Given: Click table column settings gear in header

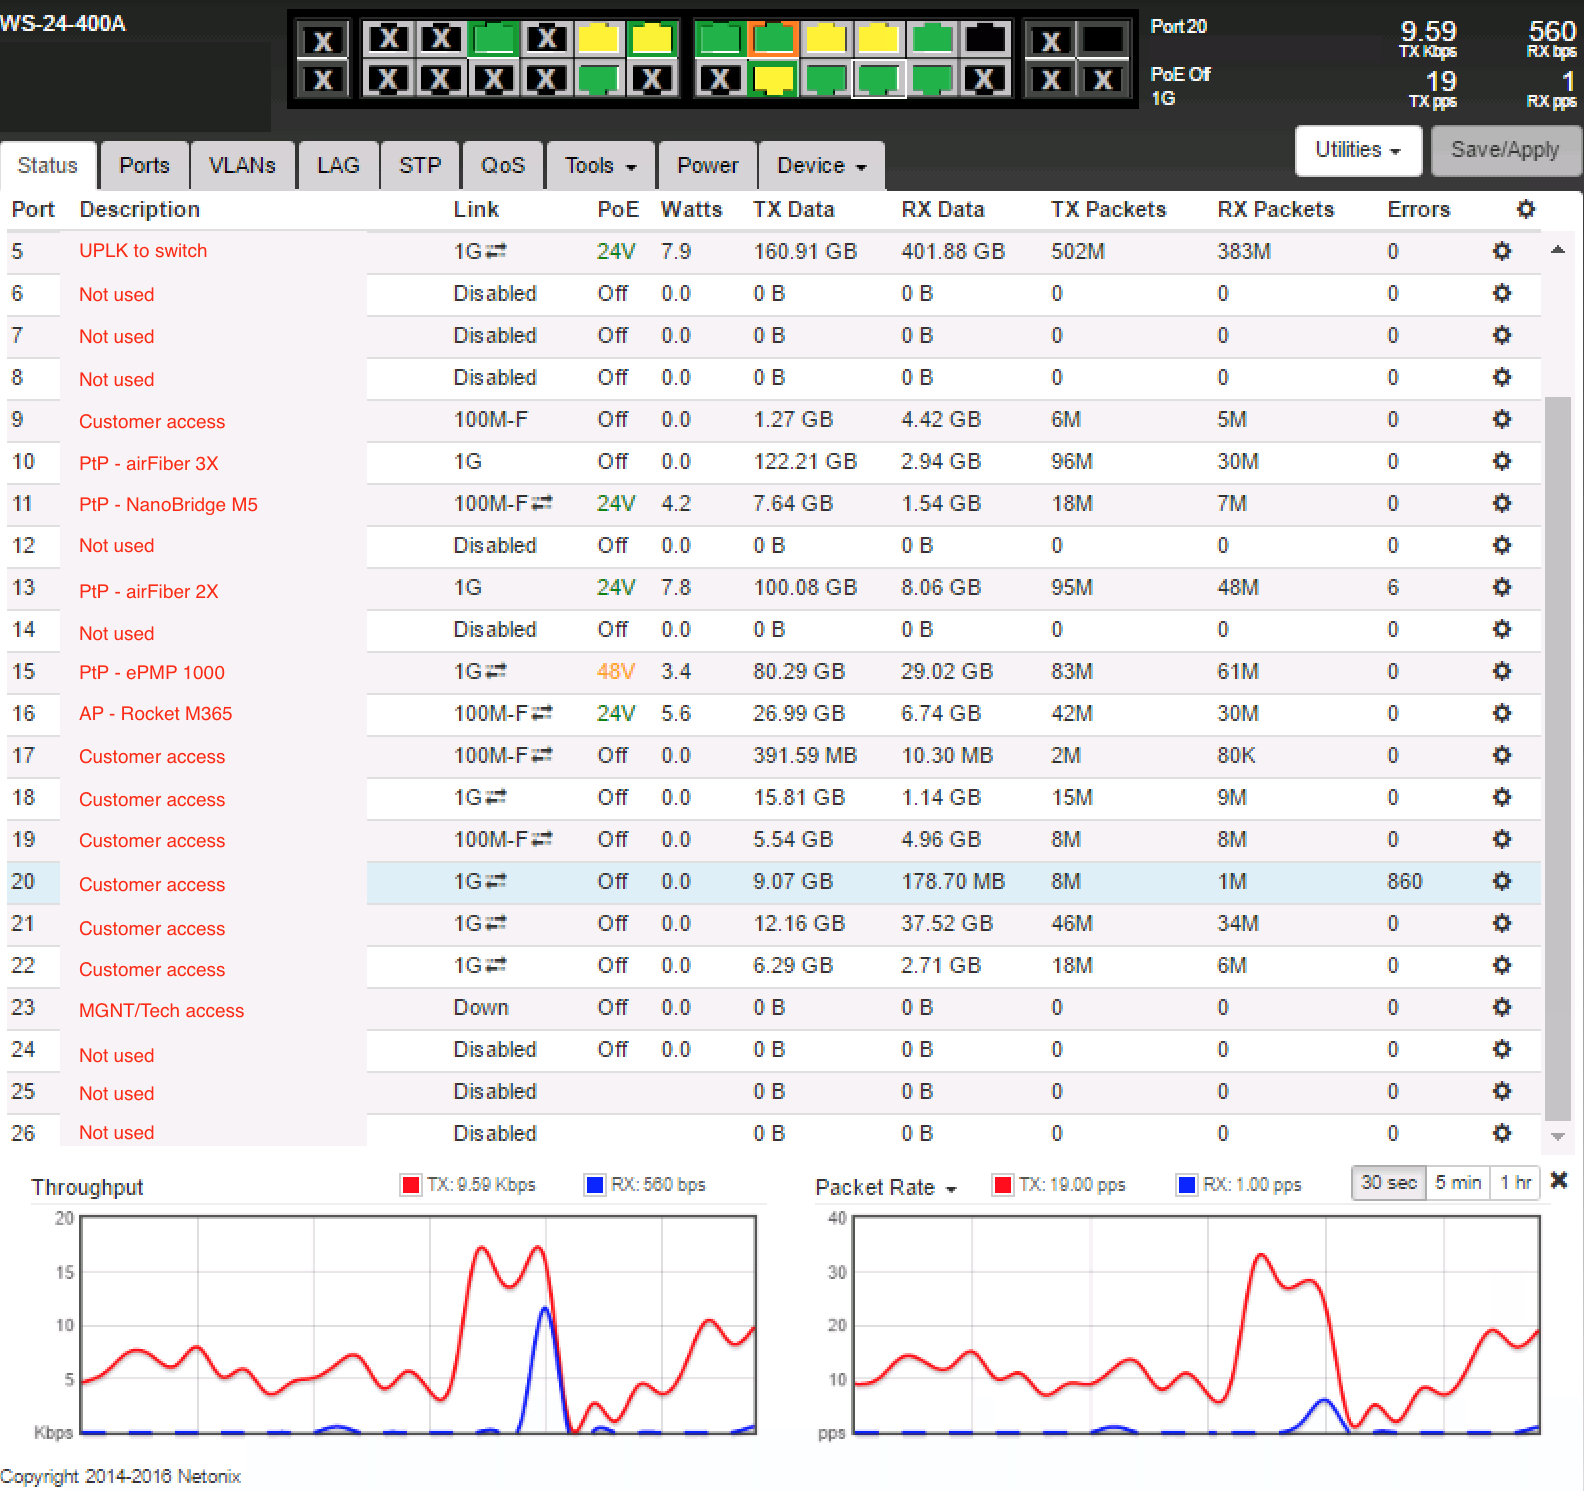Looking at the screenshot, I should (1525, 209).
